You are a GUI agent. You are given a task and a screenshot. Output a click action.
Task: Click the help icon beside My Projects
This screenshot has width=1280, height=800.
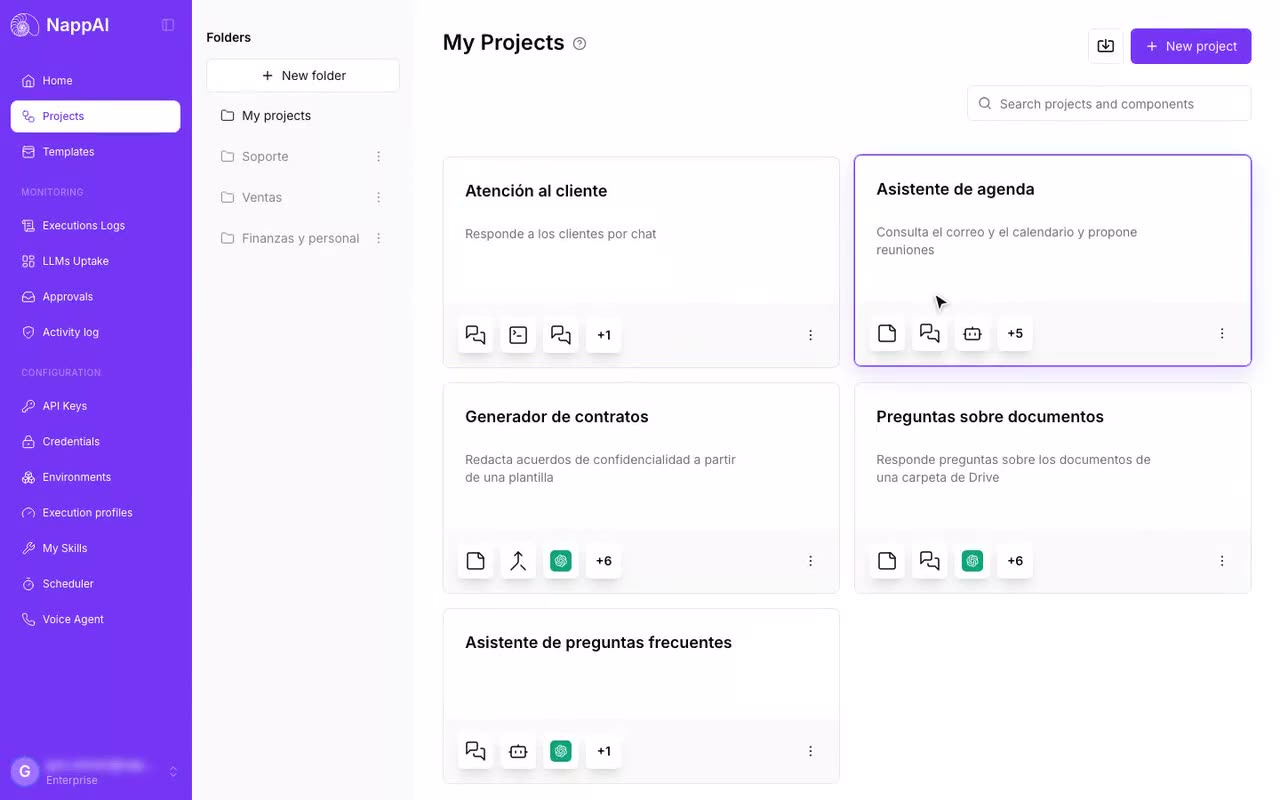click(x=579, y=43)
